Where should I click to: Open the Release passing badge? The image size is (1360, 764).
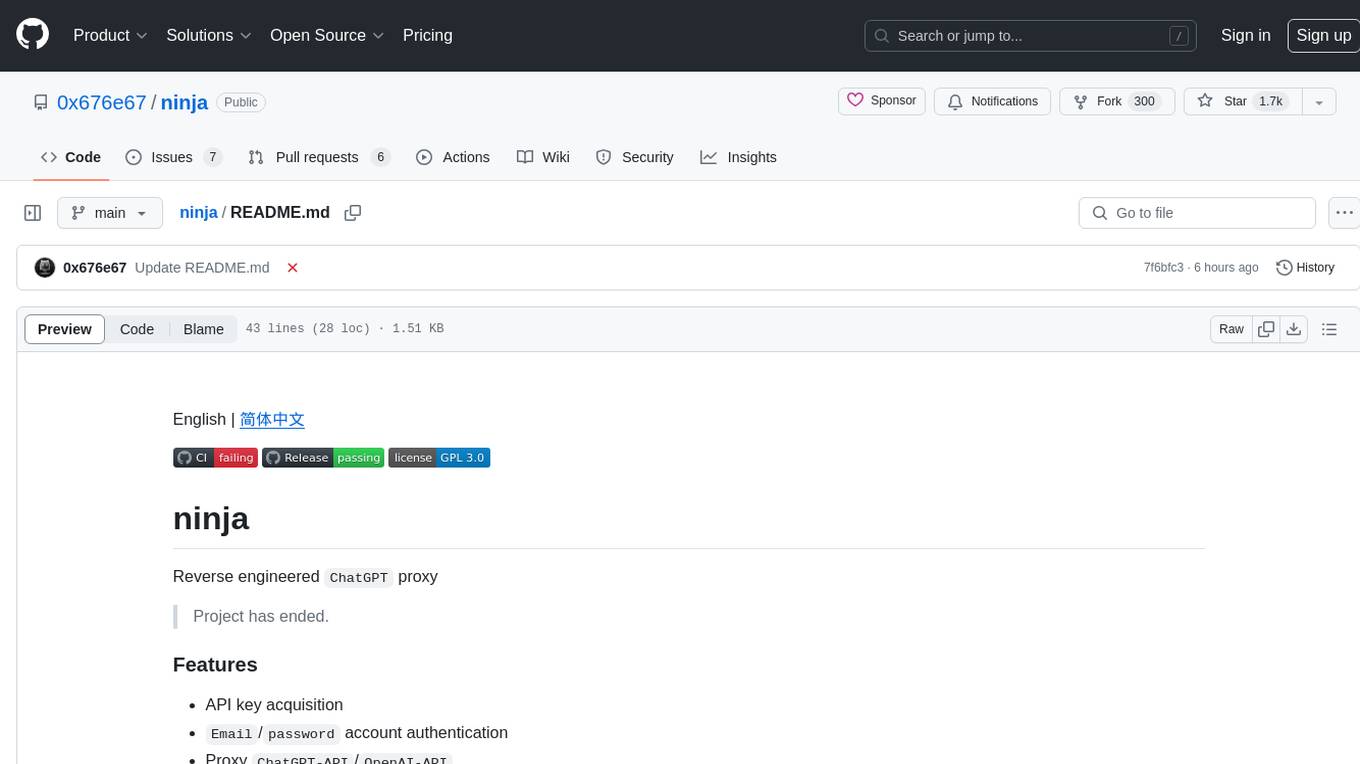click(323, 458)
